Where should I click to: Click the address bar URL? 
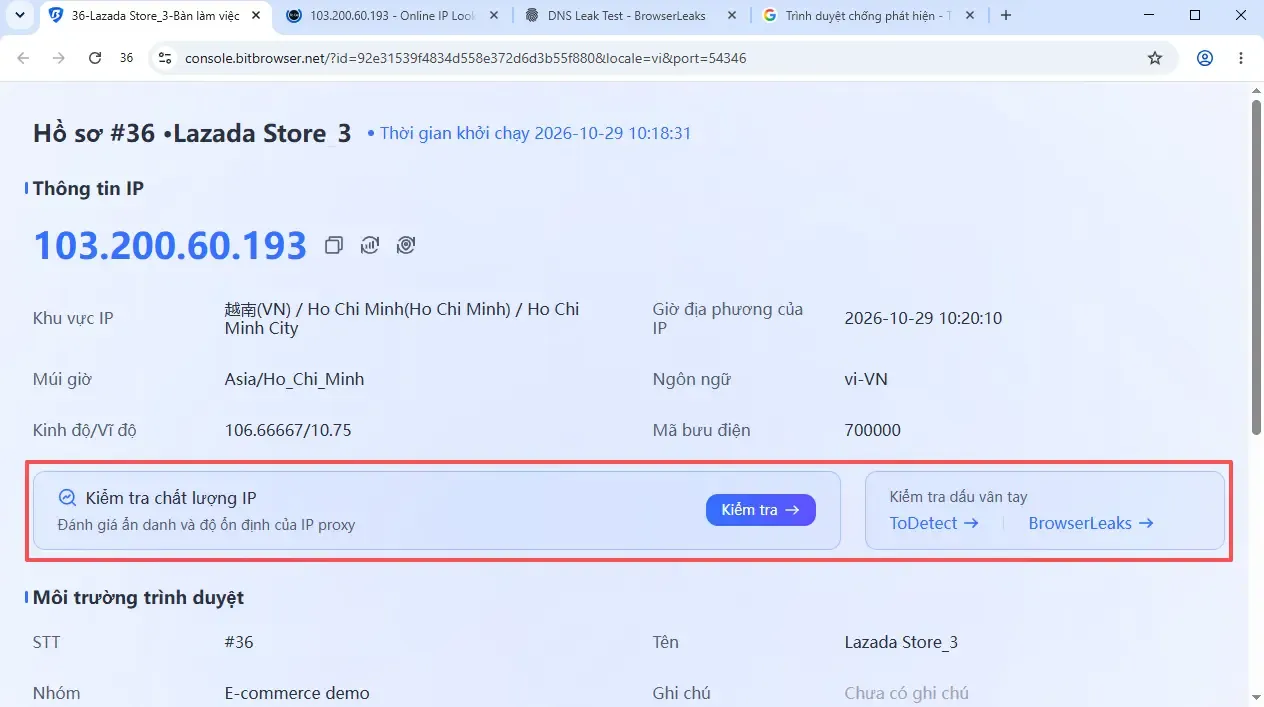pyautogui.click(x=466, y=58)
